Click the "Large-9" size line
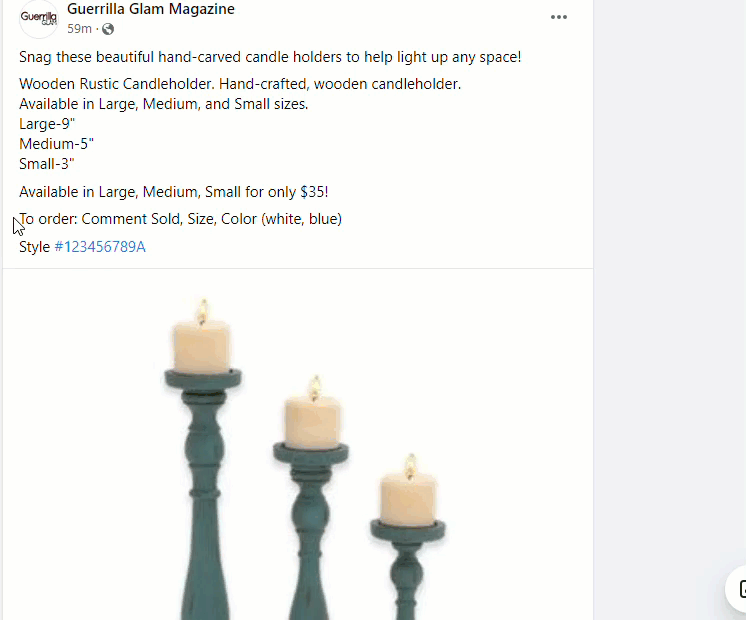746x620 pixels. (47, 124)
